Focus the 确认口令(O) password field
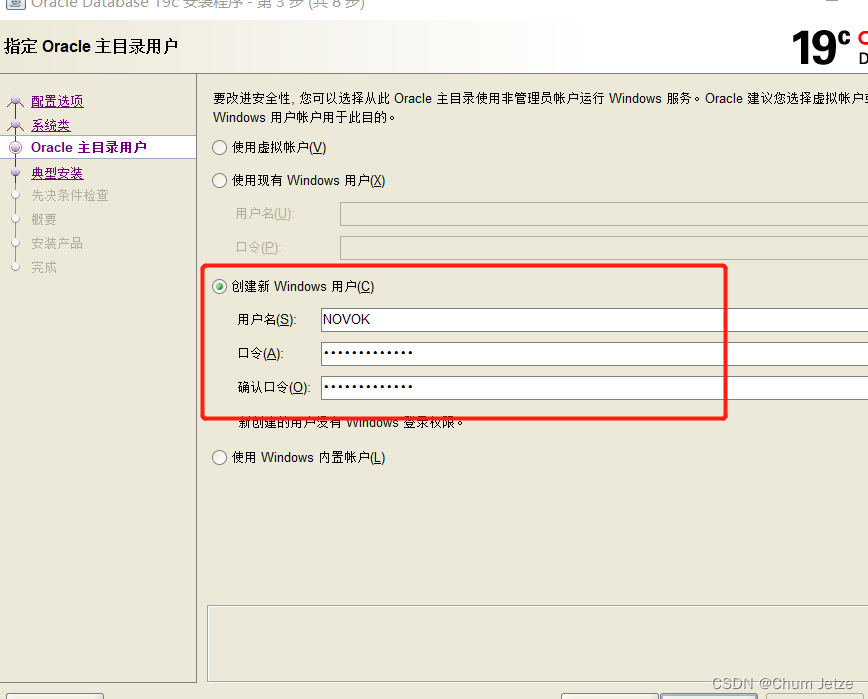Screen dimensions: 868x699 595,387
